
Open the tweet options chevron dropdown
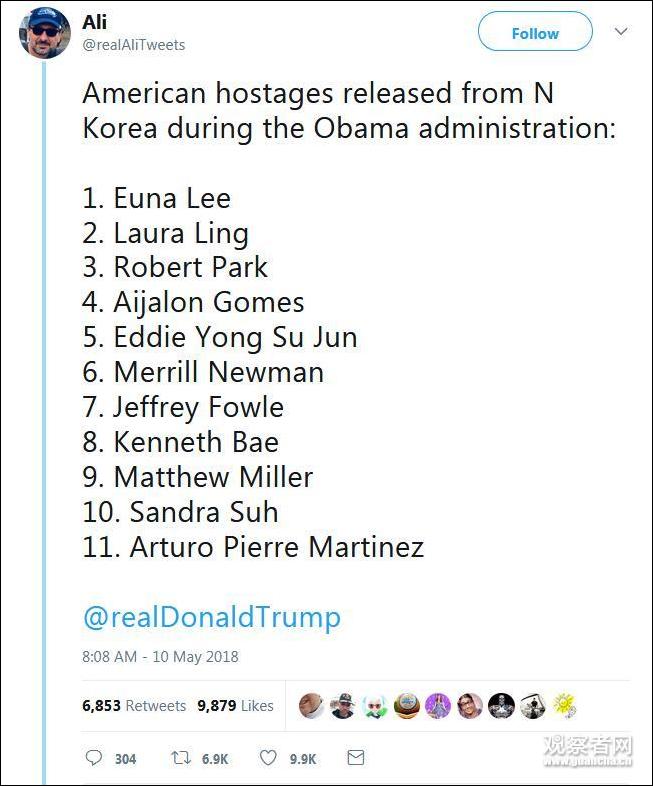tap(621, 32)
